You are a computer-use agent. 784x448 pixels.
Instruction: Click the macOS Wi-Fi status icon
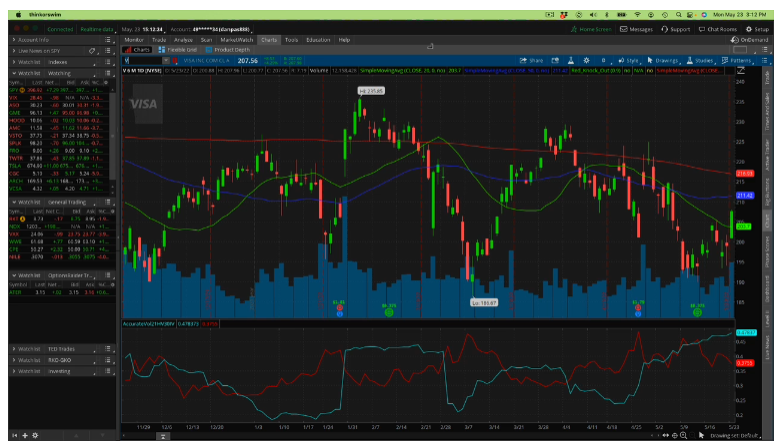tap(637, 15)
